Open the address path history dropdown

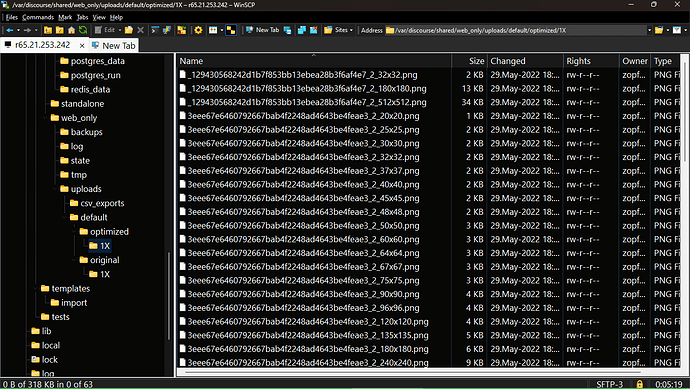(x=650, y=30)
